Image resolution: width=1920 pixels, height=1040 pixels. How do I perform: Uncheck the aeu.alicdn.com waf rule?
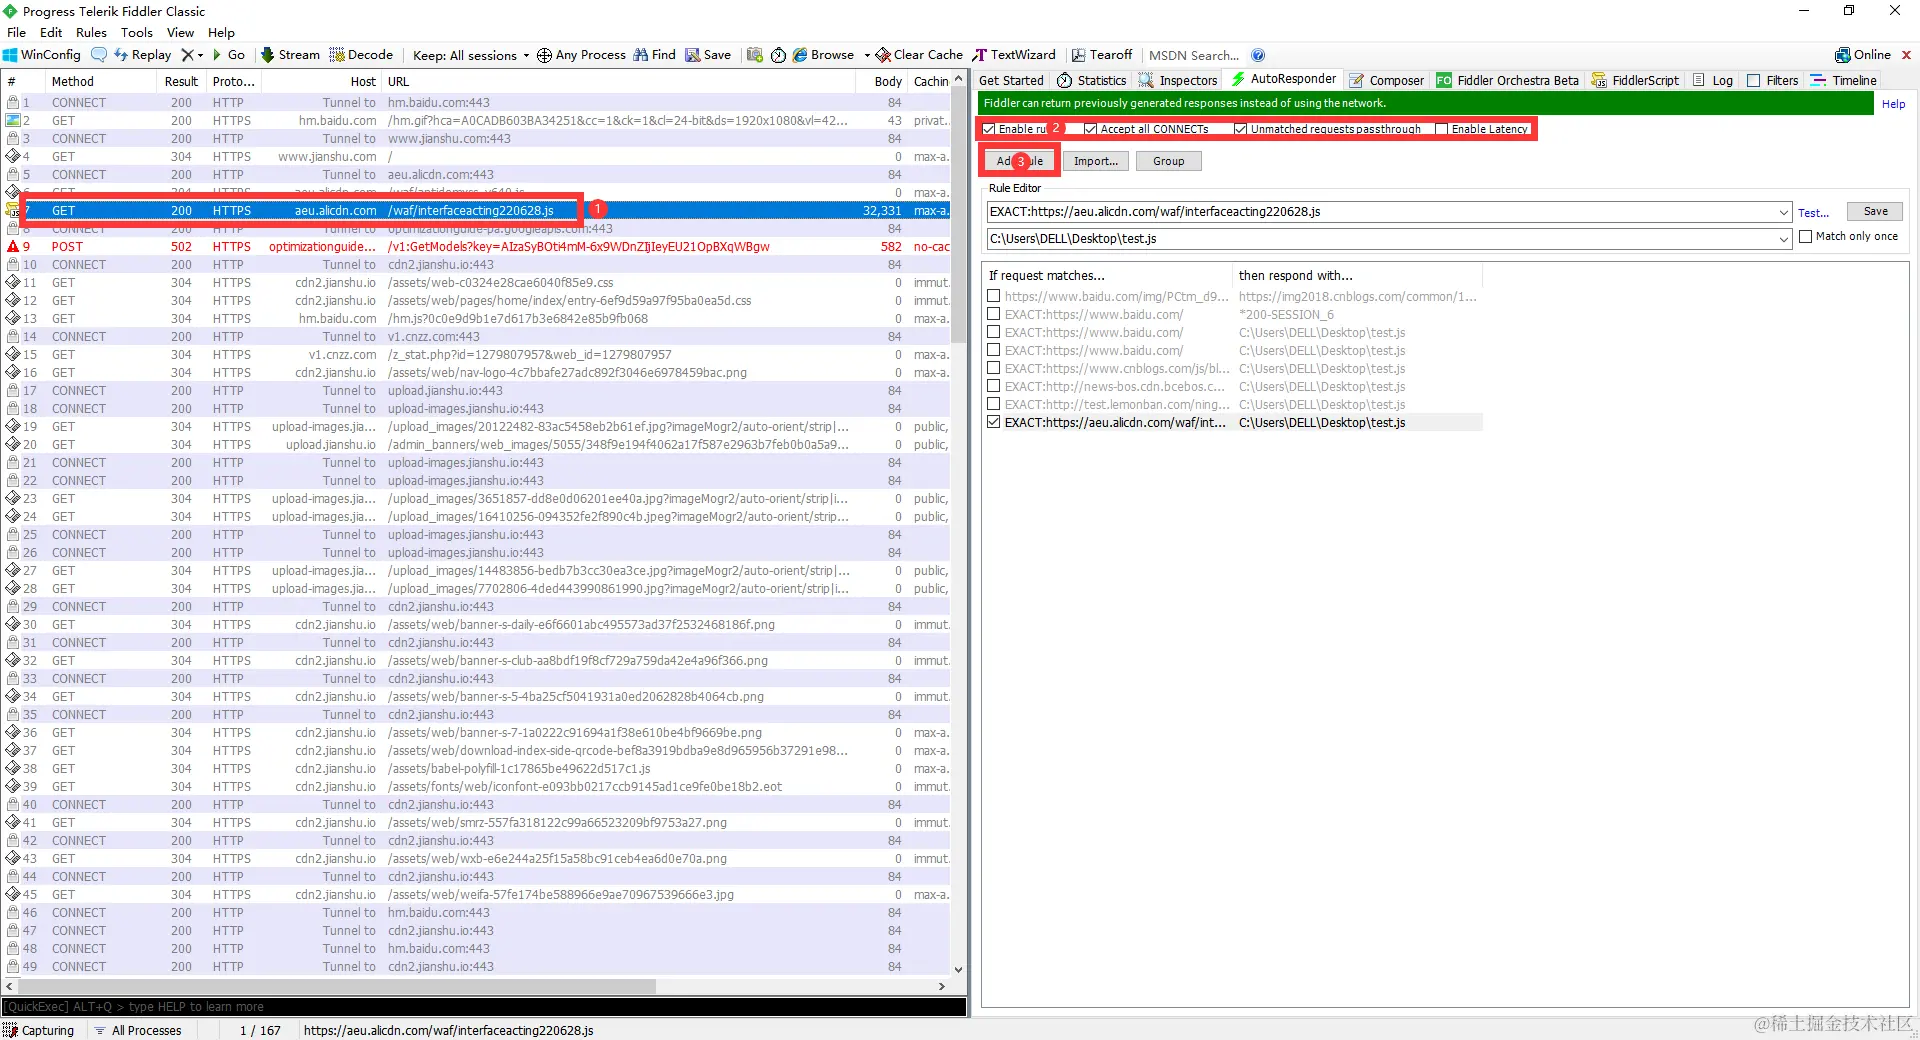[994, 422]
